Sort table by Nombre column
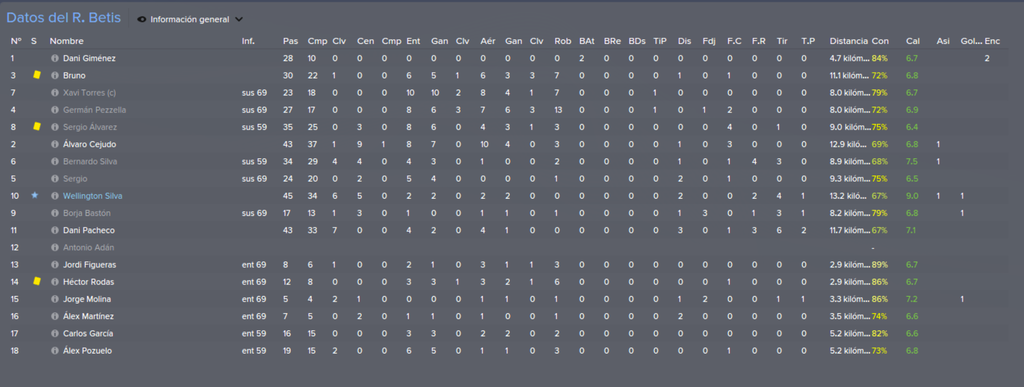The width and height of the screenshot is (1024, 387). coord(67,41)
